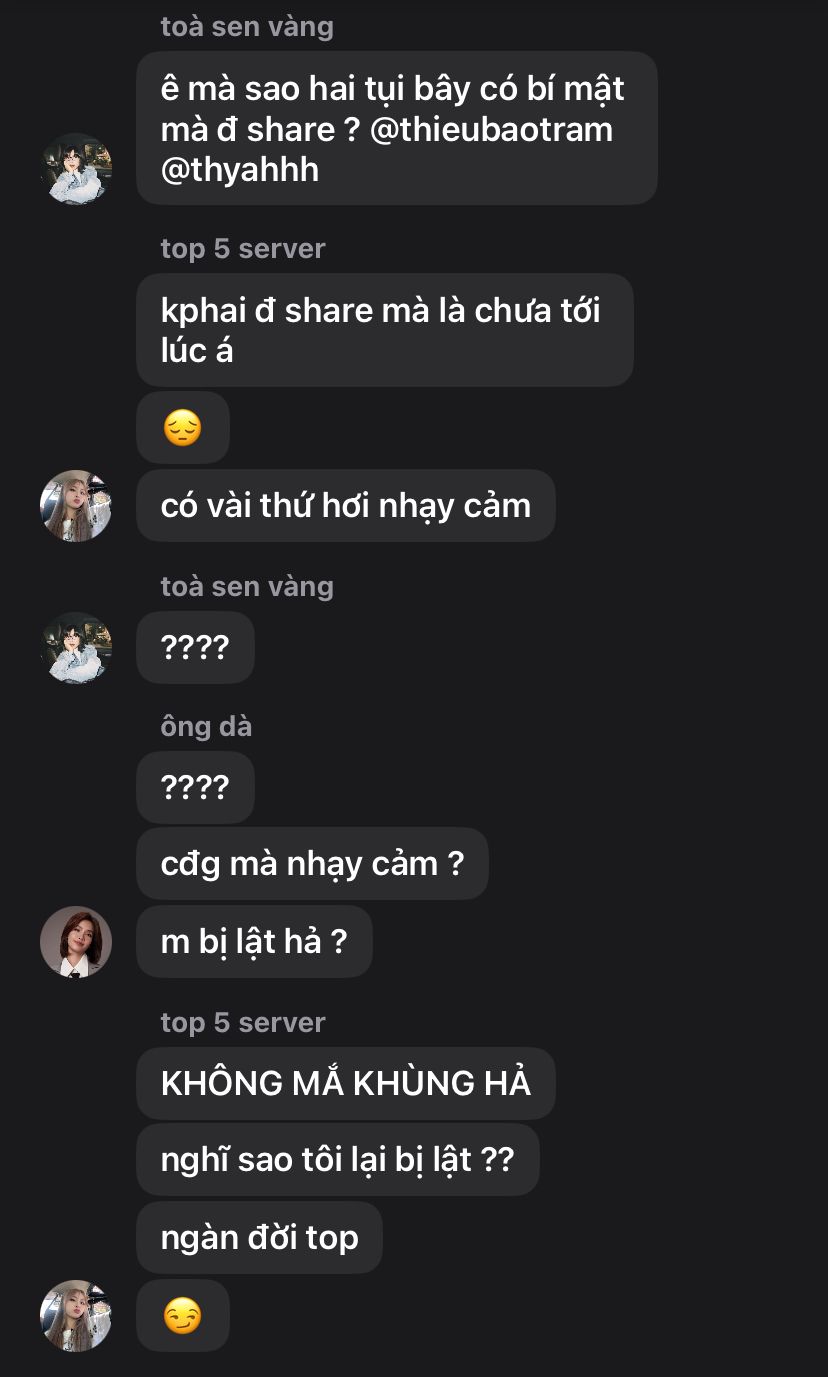Click first 'top 5 server' sender name
Viewport: 828px width, 1377px height.
(243, 248)
